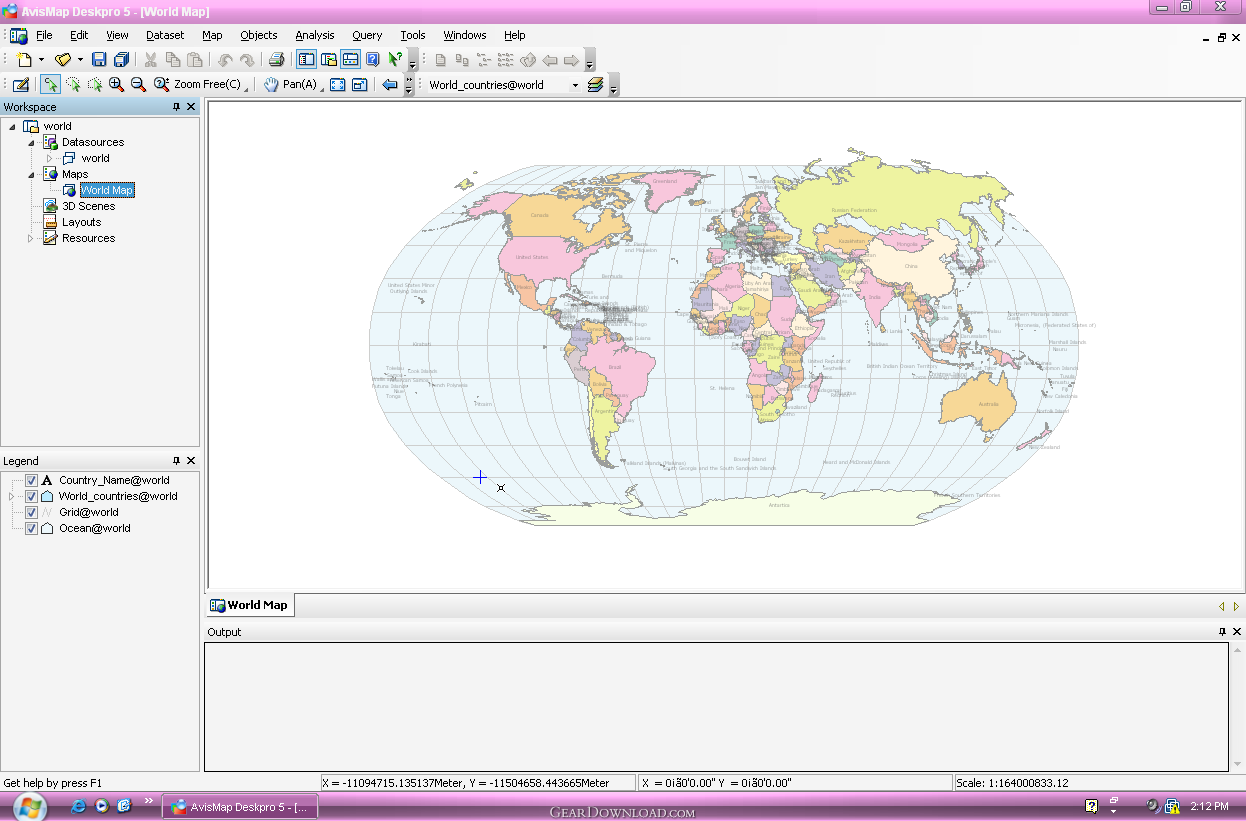Collapse the world workspace root node
This screenshot has height=821, width=1246.
[13, 126]
